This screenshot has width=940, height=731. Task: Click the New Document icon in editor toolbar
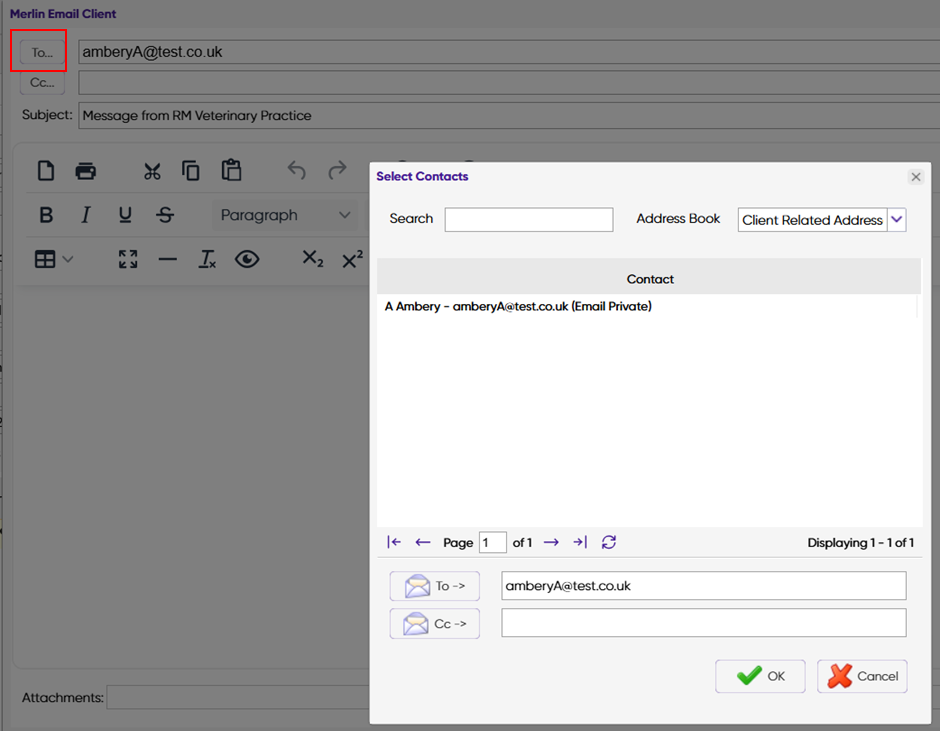46,171
